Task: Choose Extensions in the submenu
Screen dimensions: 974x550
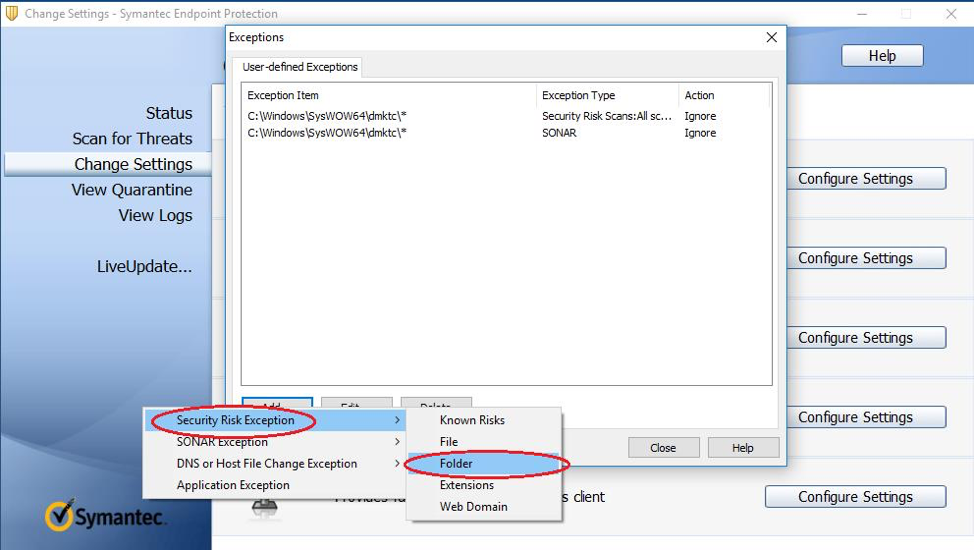Action: (485, 485)
